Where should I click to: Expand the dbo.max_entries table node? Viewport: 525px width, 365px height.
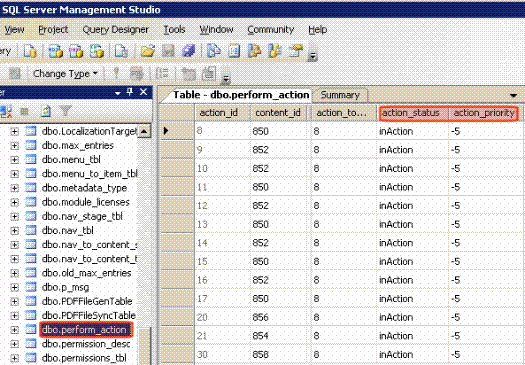14,146
